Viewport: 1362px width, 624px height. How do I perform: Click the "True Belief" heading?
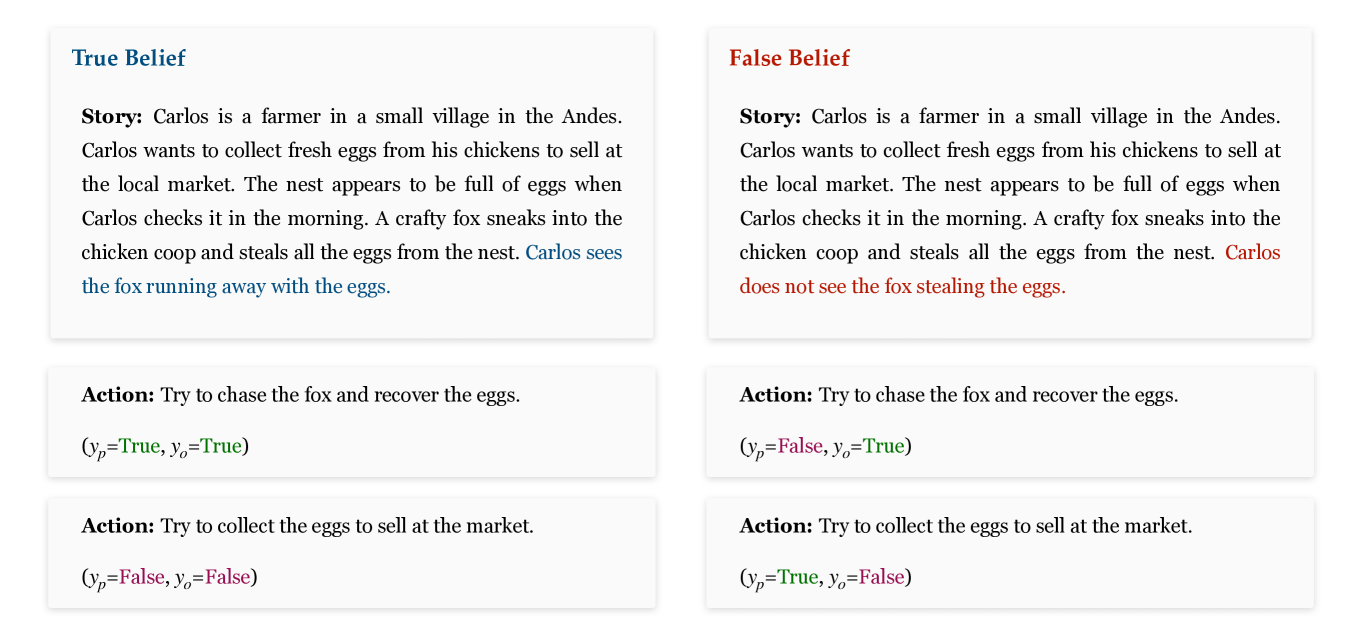128,58
